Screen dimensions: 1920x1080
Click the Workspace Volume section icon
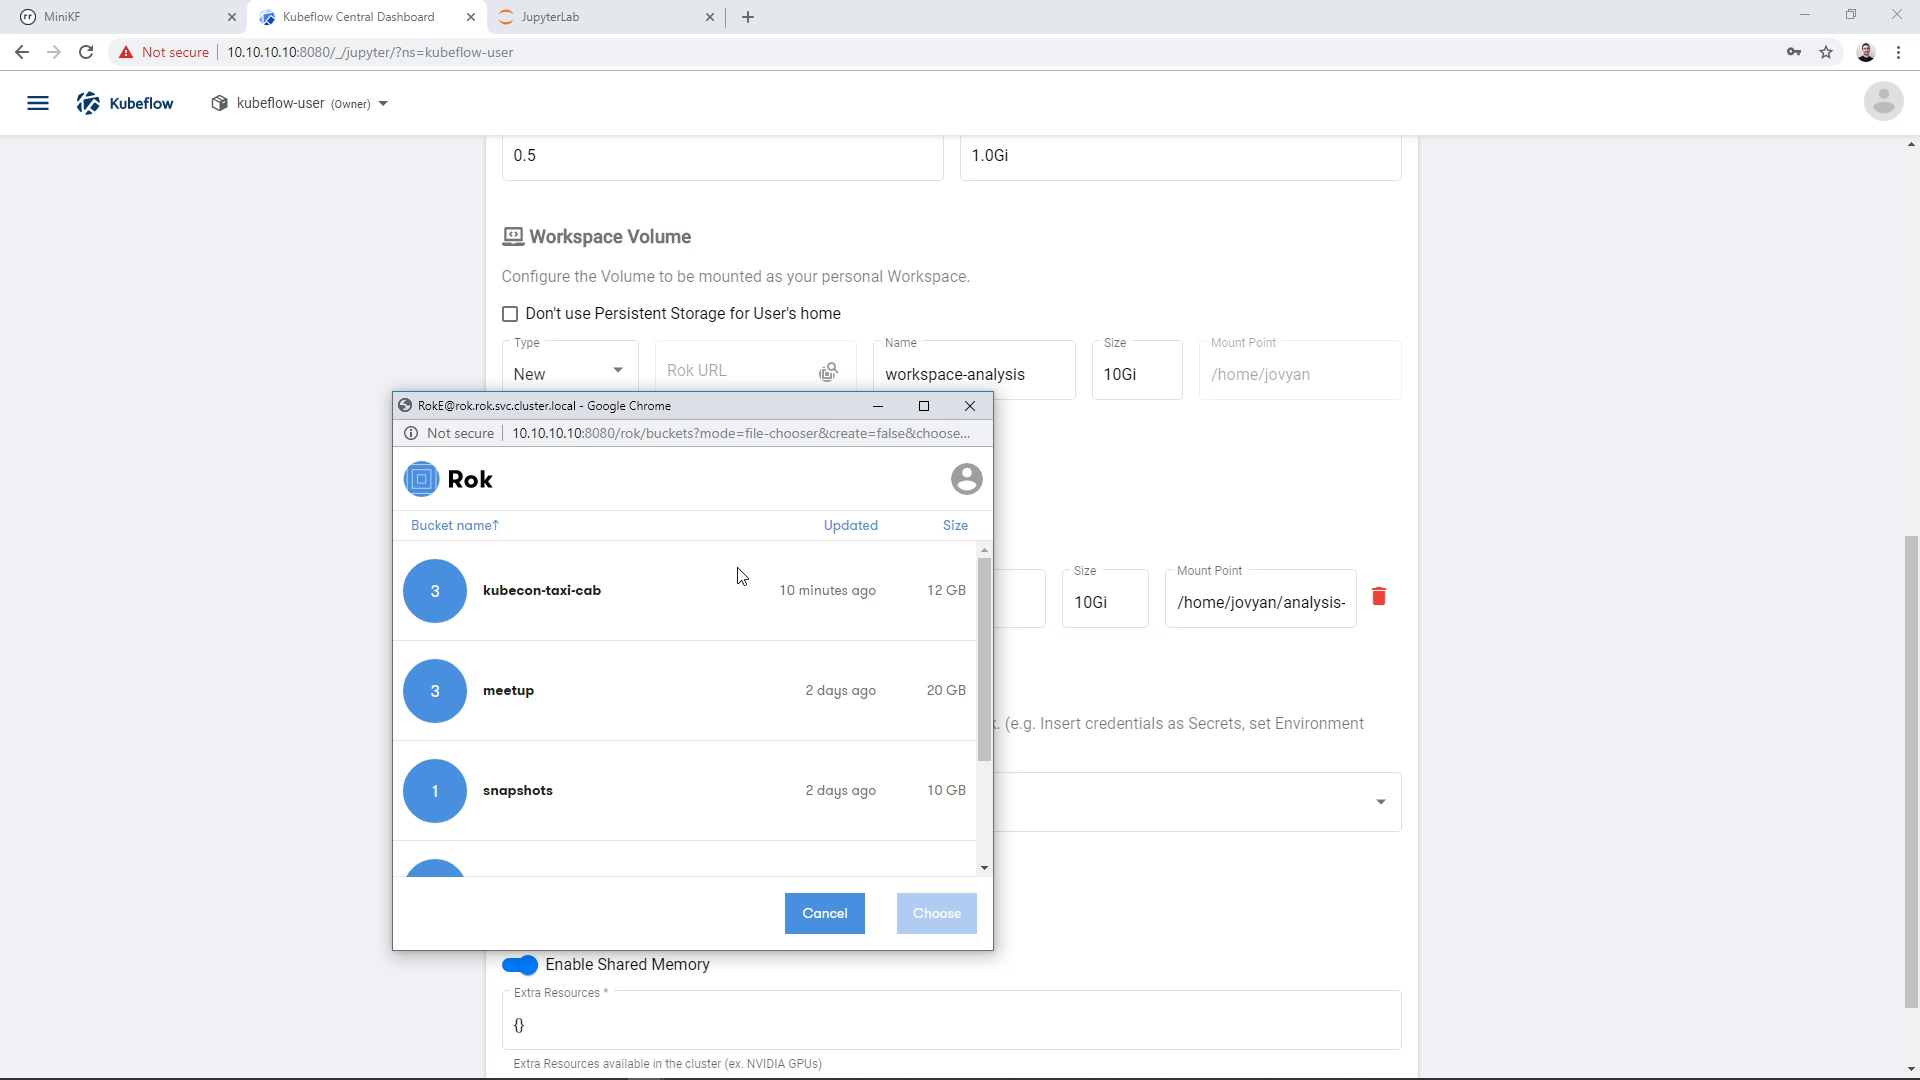pos(513,237)
